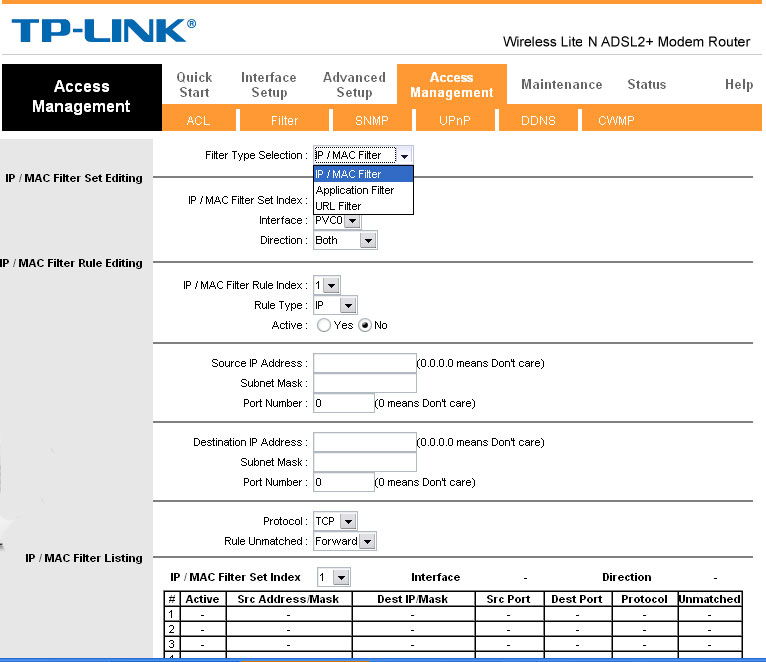Click the Dest IP/Mask column header

point(413,599)
